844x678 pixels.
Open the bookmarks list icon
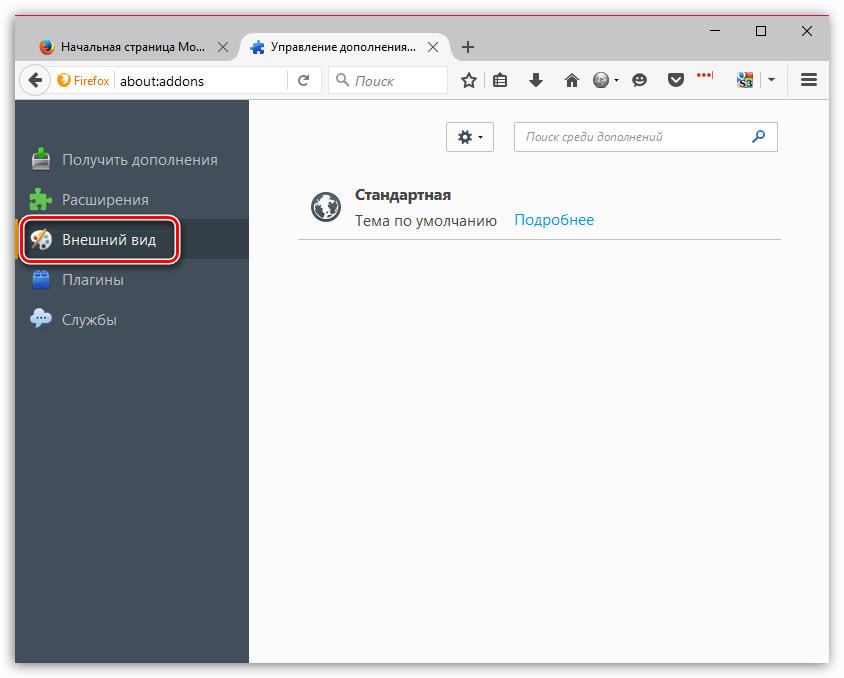coord(501,81)
